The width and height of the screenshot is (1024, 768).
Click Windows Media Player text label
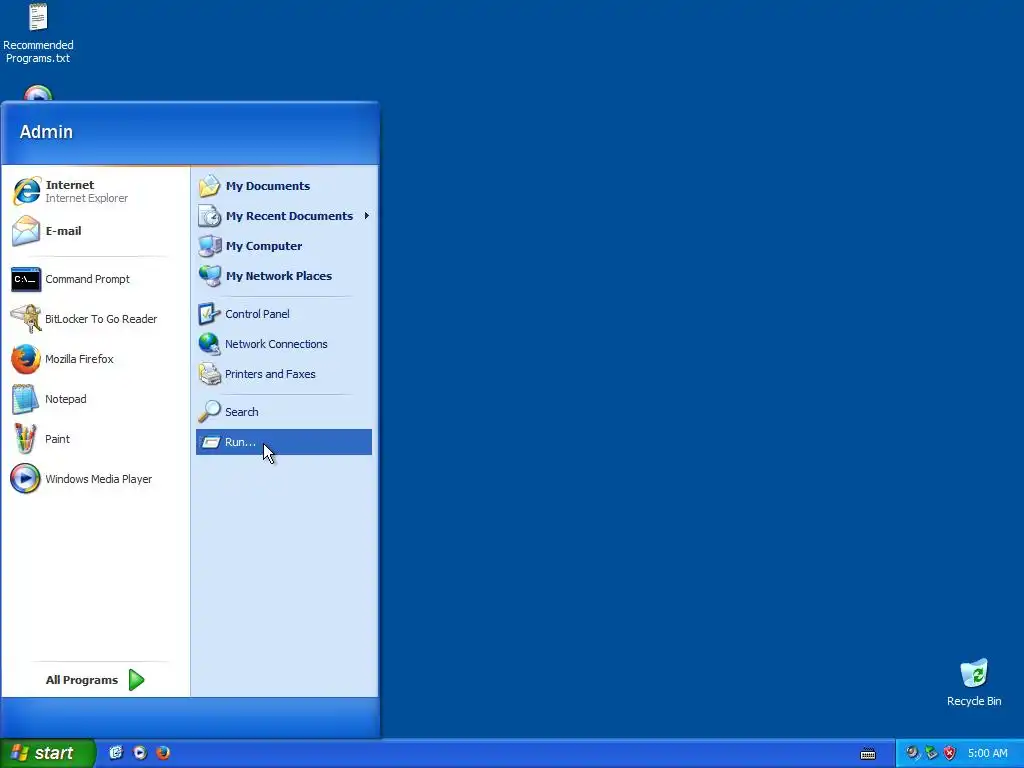[99, 479]
